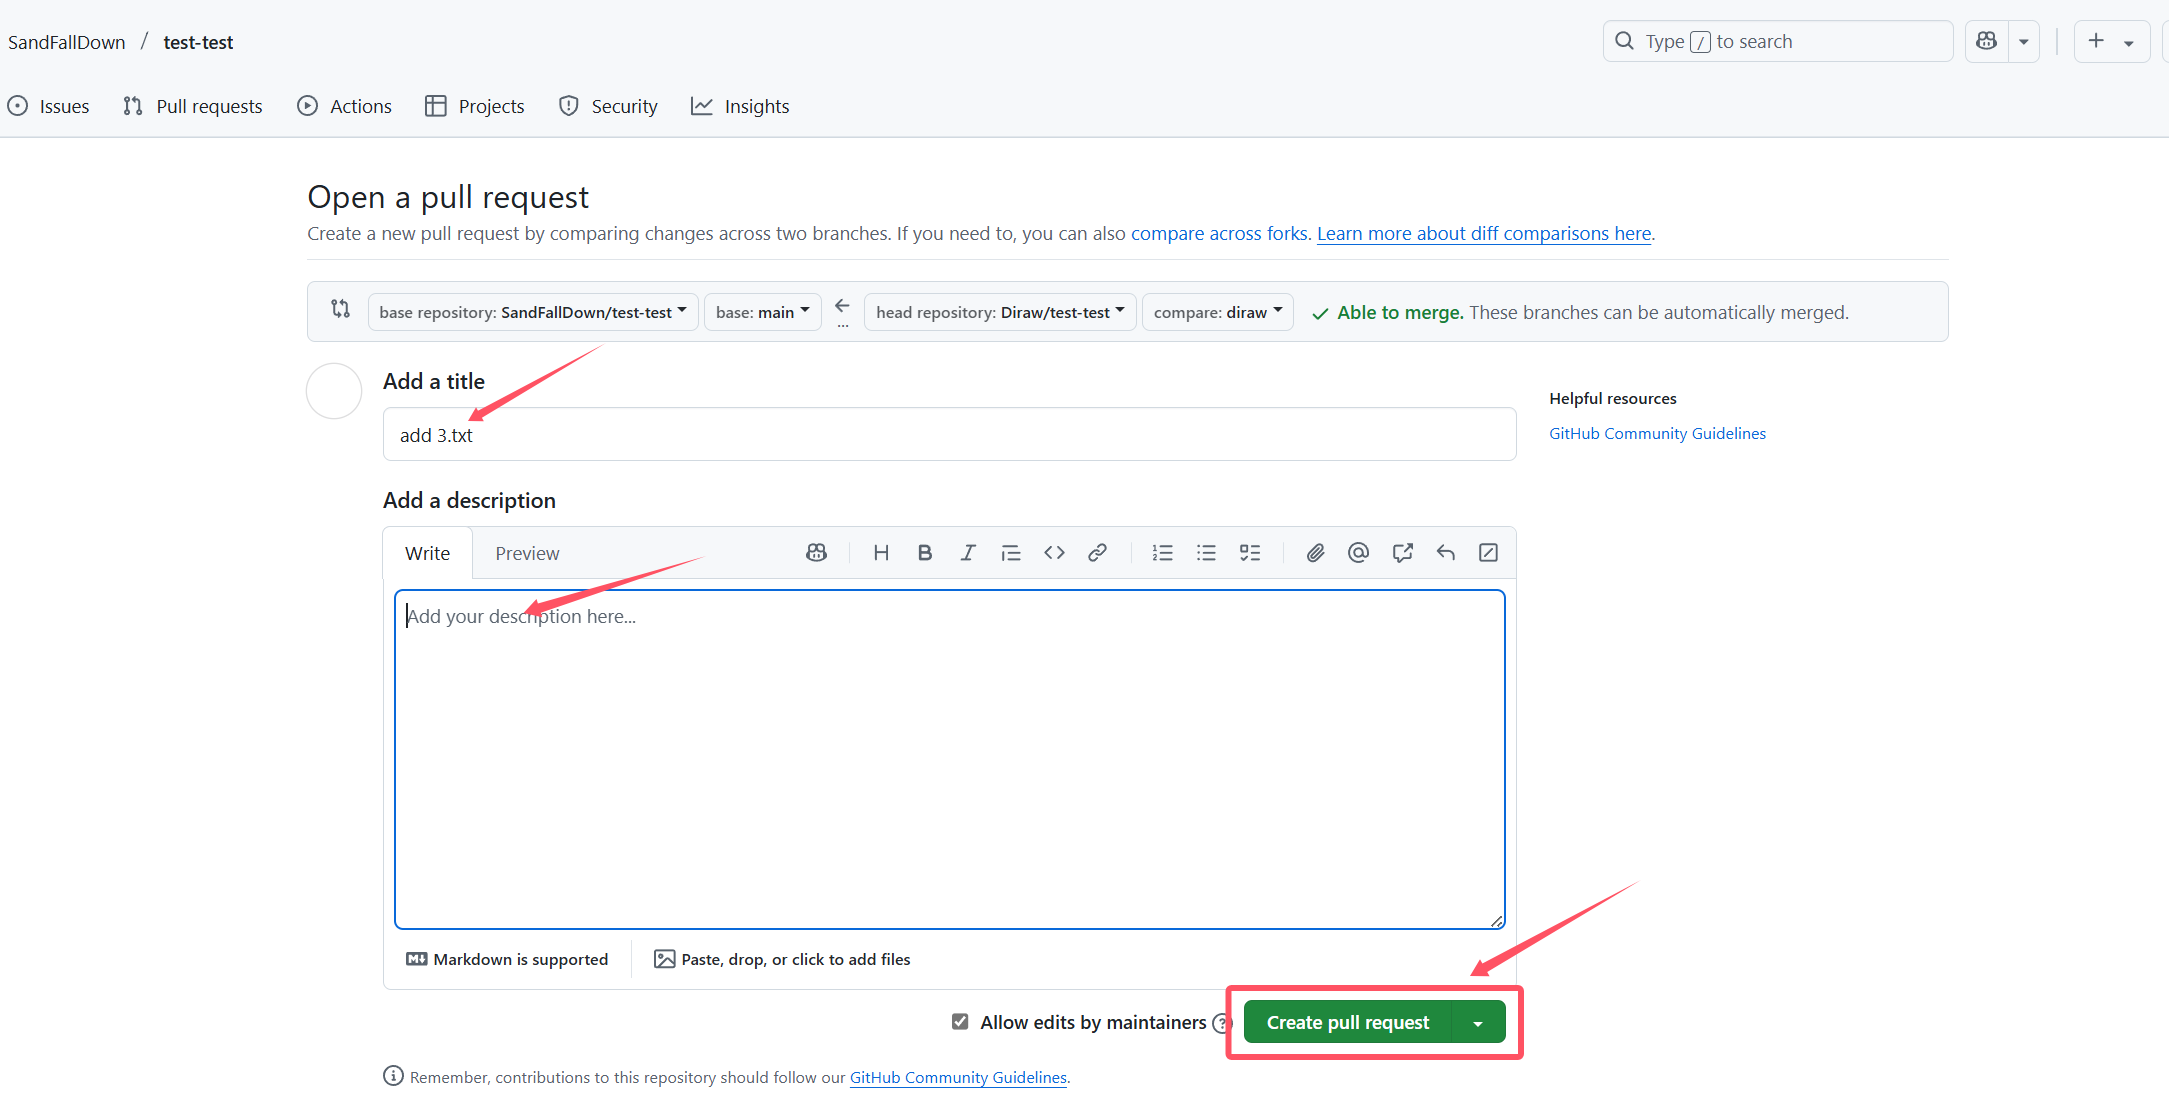The height and width of the screenshot is (1108, 2169).
Task: Focus the title input field
Action: coord(949,434)
